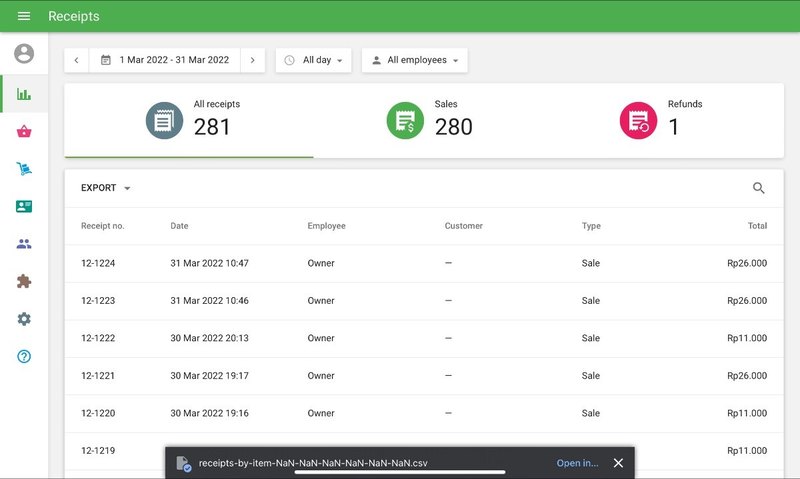Open Inventory via the cart icon

pos(24,169)
